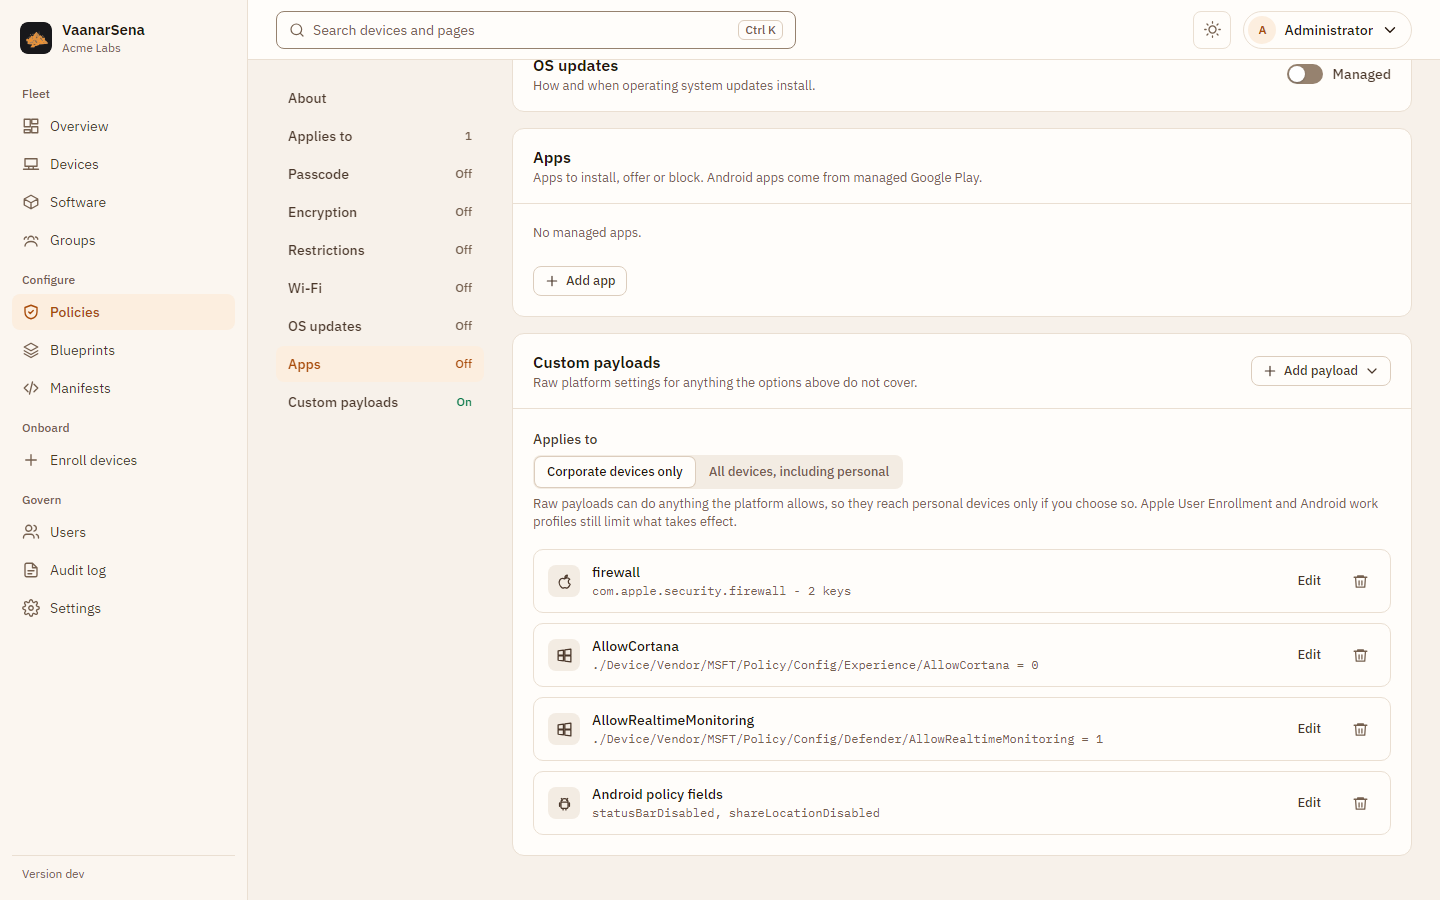The image size is (1440, 900).
Task: Click the Apple icon on firewall row
Action: tap(564, 581)
